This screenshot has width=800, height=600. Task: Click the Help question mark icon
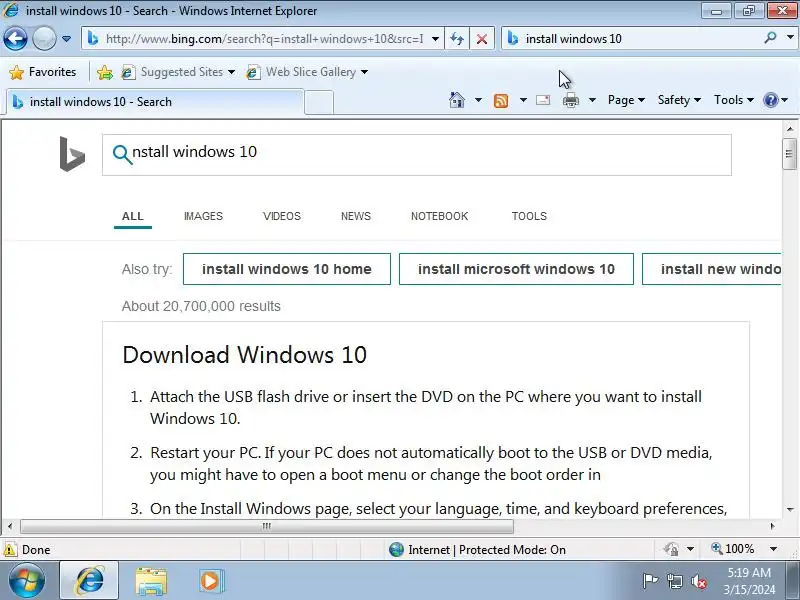tap(770, 100)
